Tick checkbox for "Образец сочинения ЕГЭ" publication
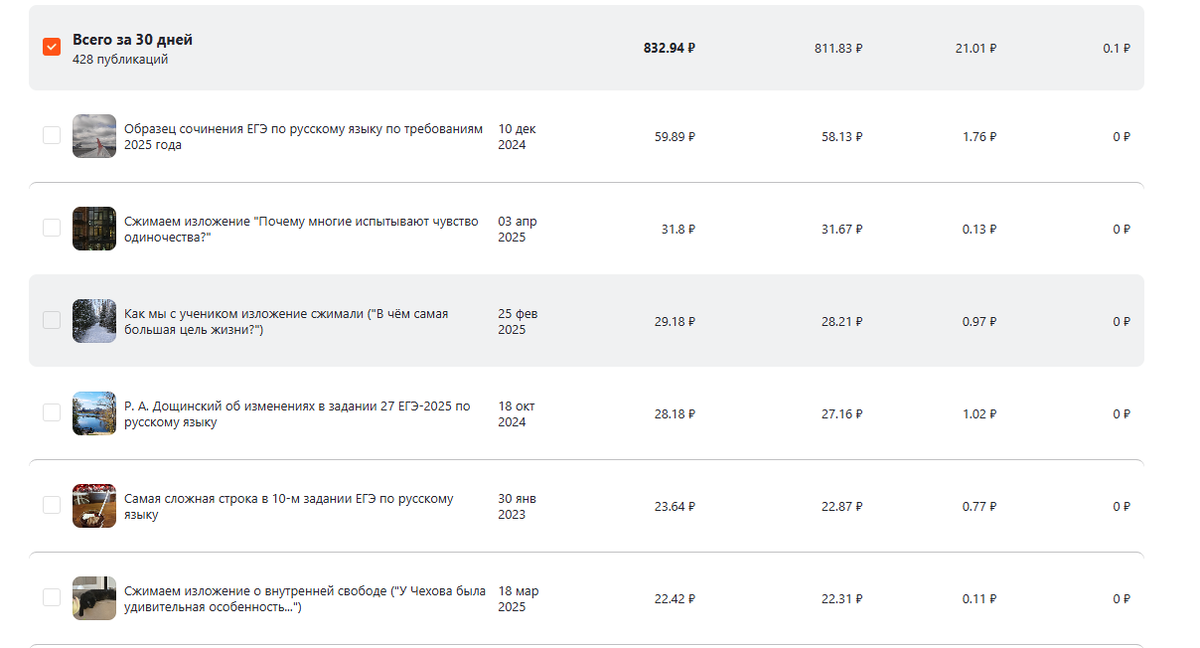The height and width of the screenshot is (648, 1200). 51,136
